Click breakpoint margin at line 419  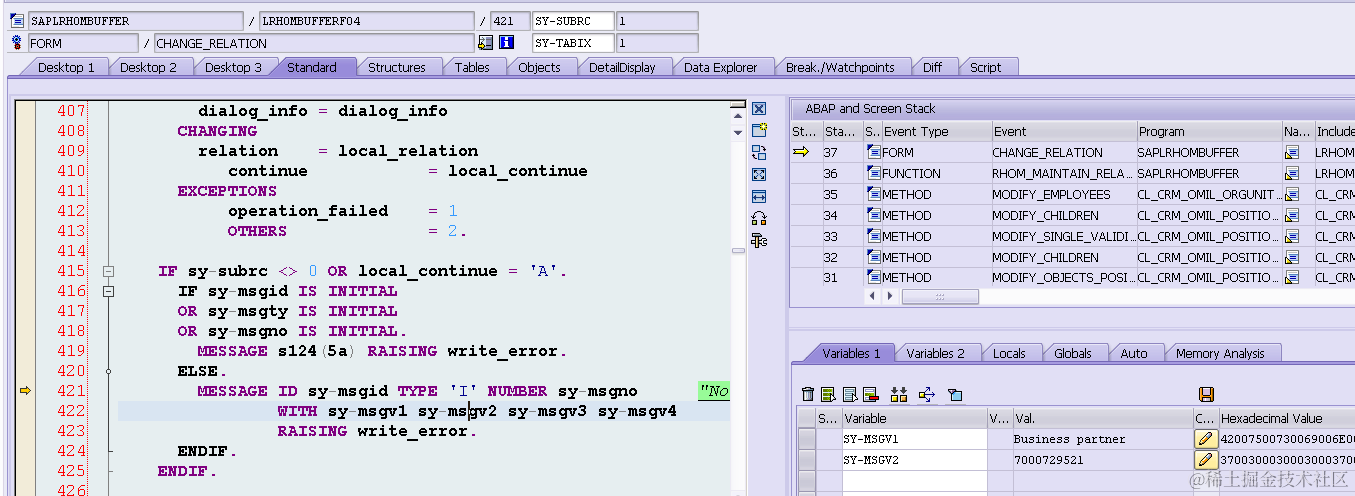click(25, 351)
